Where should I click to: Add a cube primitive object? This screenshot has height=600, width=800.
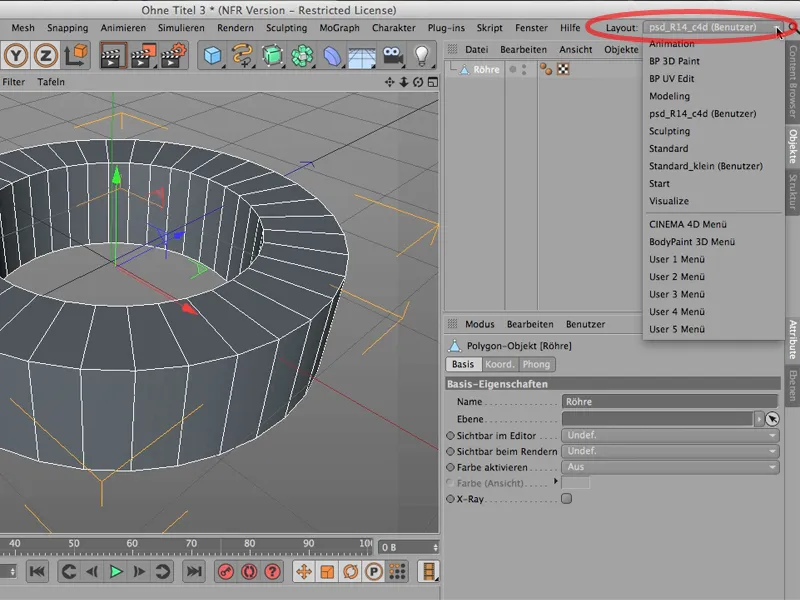click(212, 56)
